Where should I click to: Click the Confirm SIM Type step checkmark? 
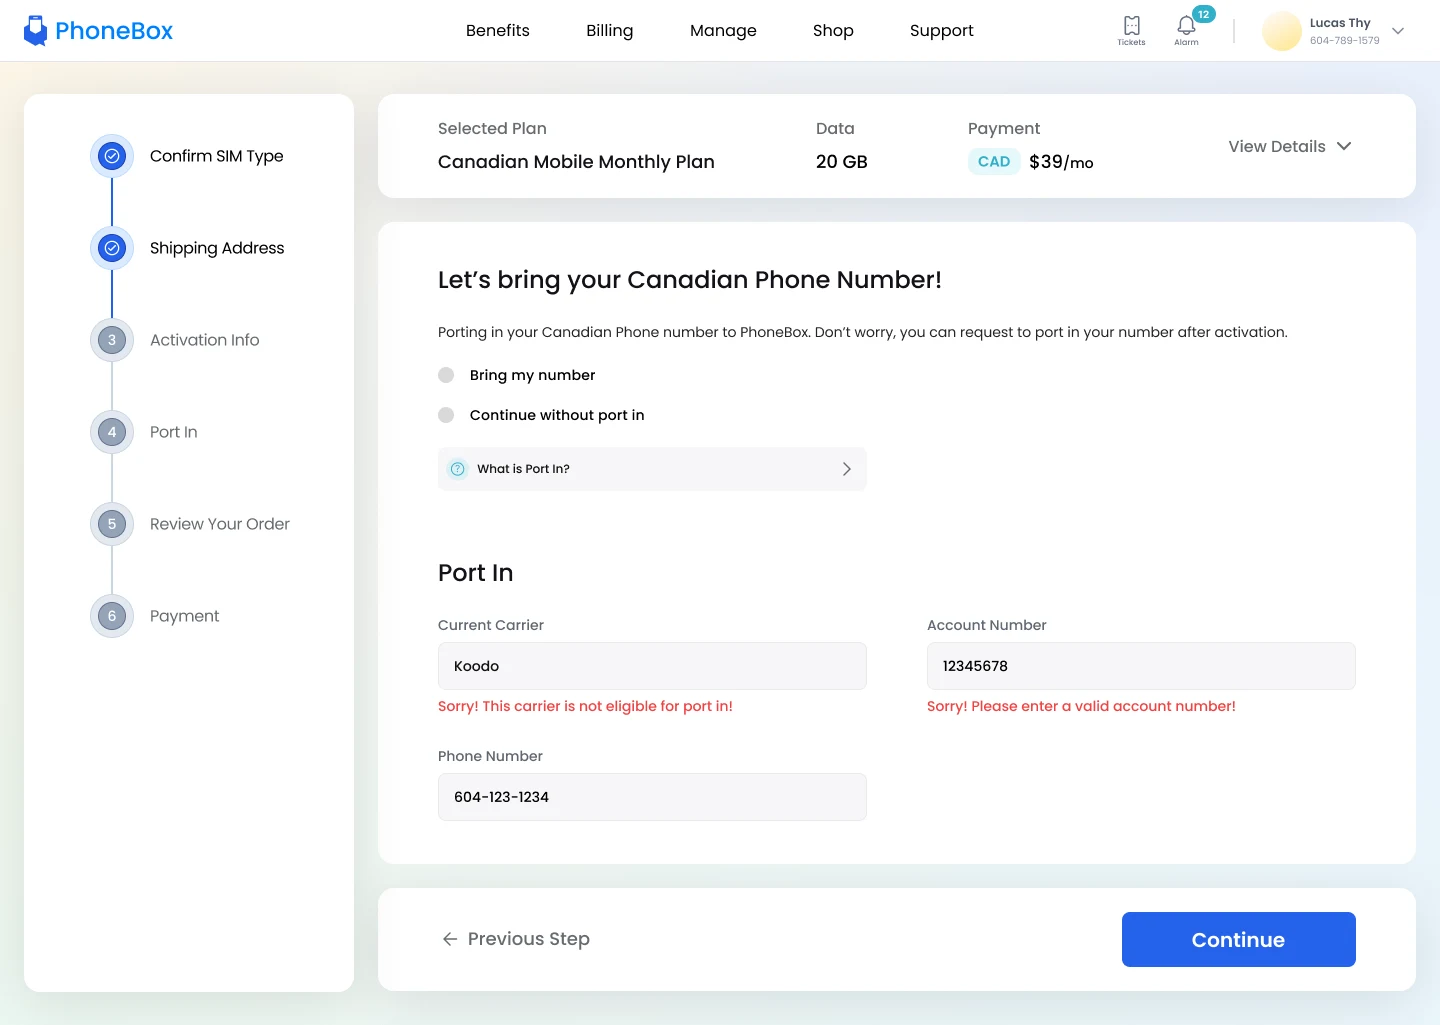pyautogui.click(x=112, y=156)
